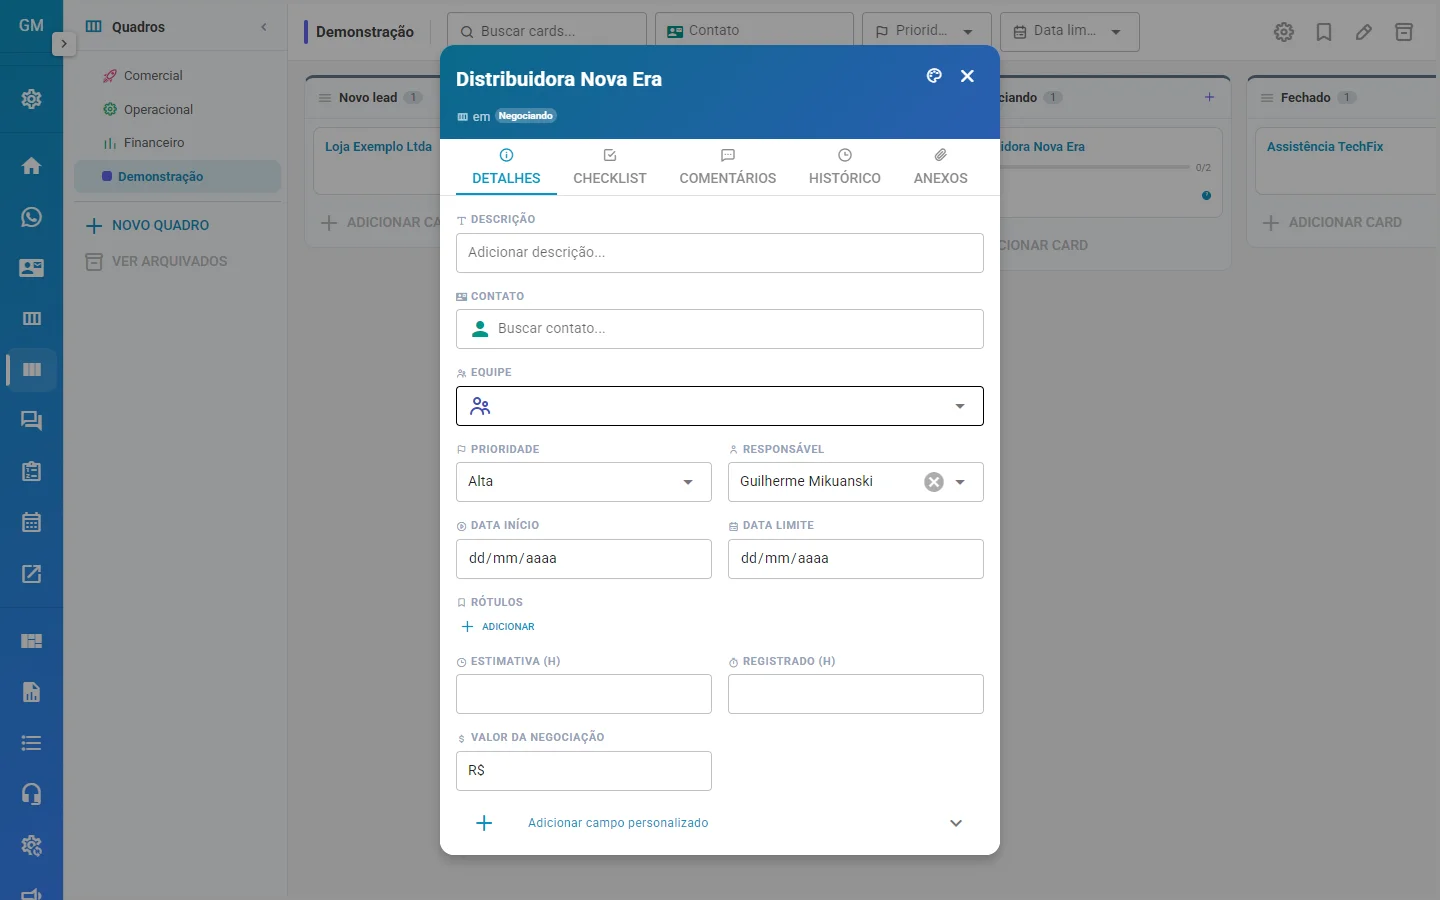Click the Data Limite date field
1440x900 pixels.
tap(856, 559)
